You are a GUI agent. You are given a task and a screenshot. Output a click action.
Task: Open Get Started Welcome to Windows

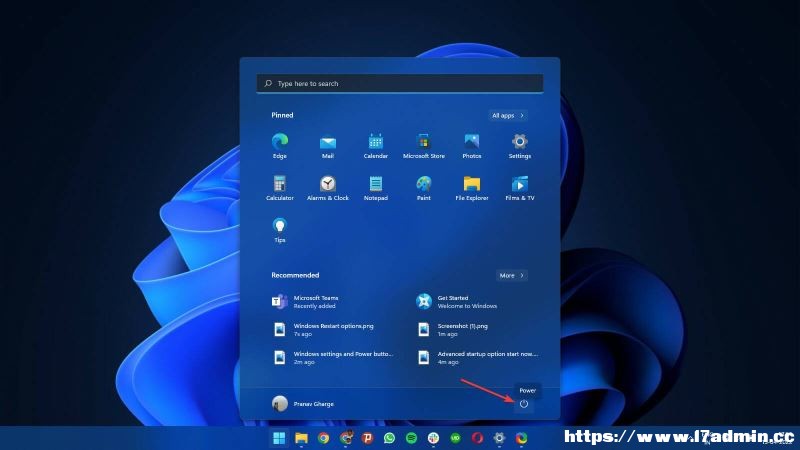(x=457, y=302)
